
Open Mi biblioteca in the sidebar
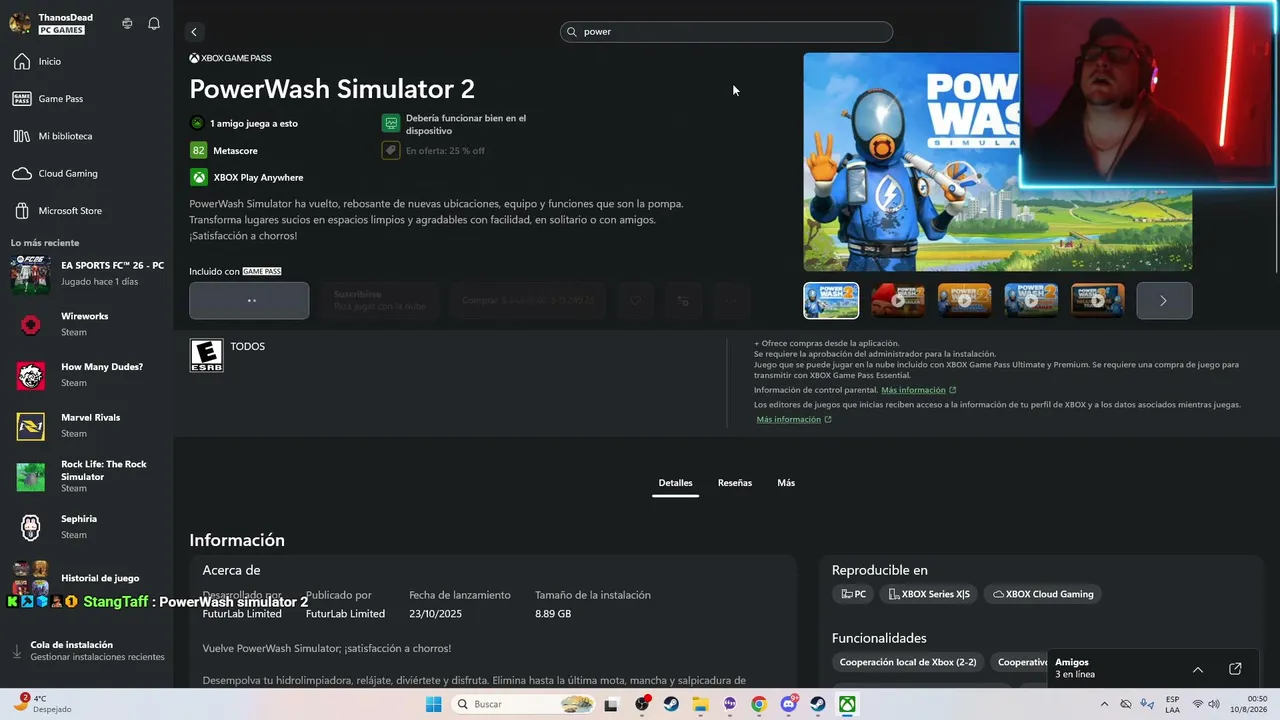coord(86,136)
